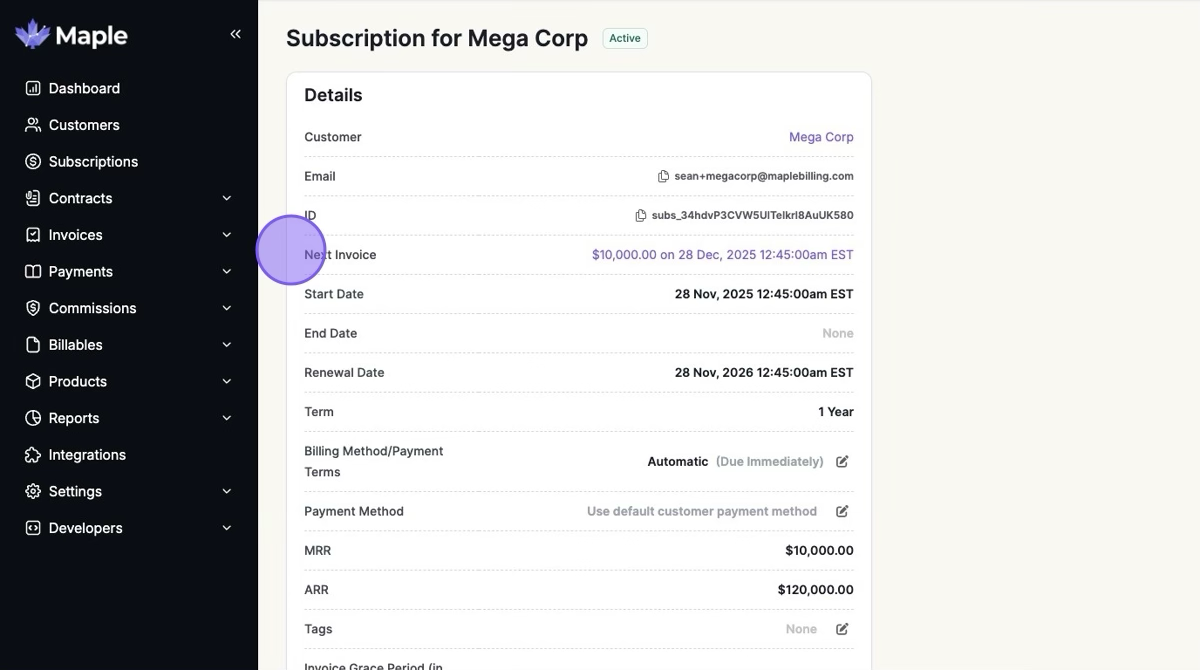Open the Integrations page
Screen dimensions: 1200x670
tap(87, 455)
